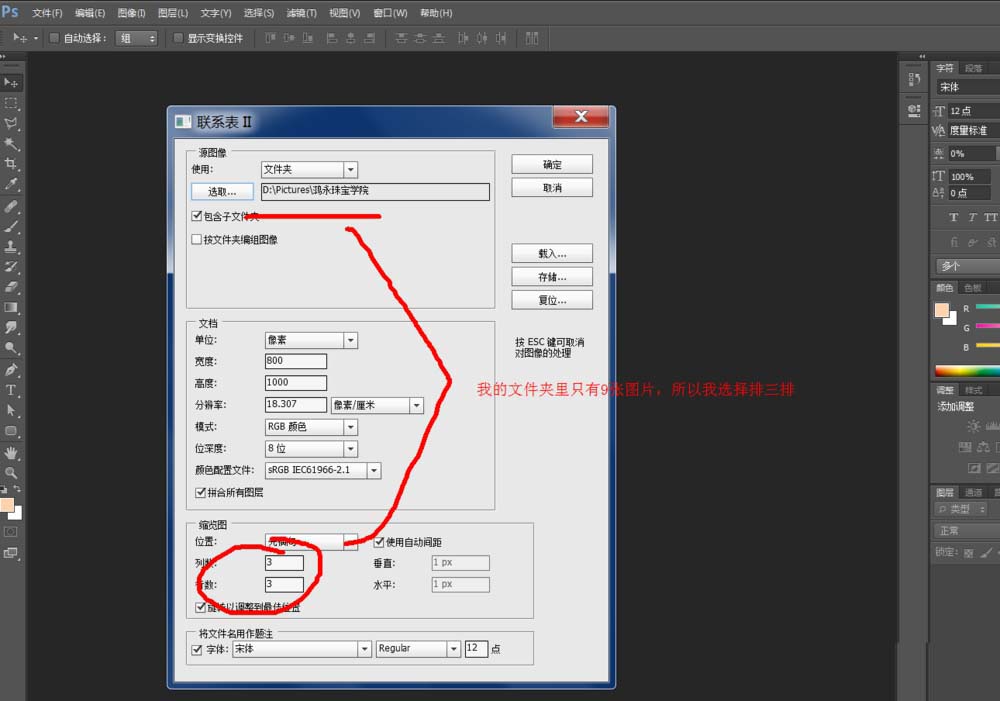The width and height of the screenshot is (1000, 701).
Task: Toggle 拼合所有图层 checkbox
Action: coord(200,492)
